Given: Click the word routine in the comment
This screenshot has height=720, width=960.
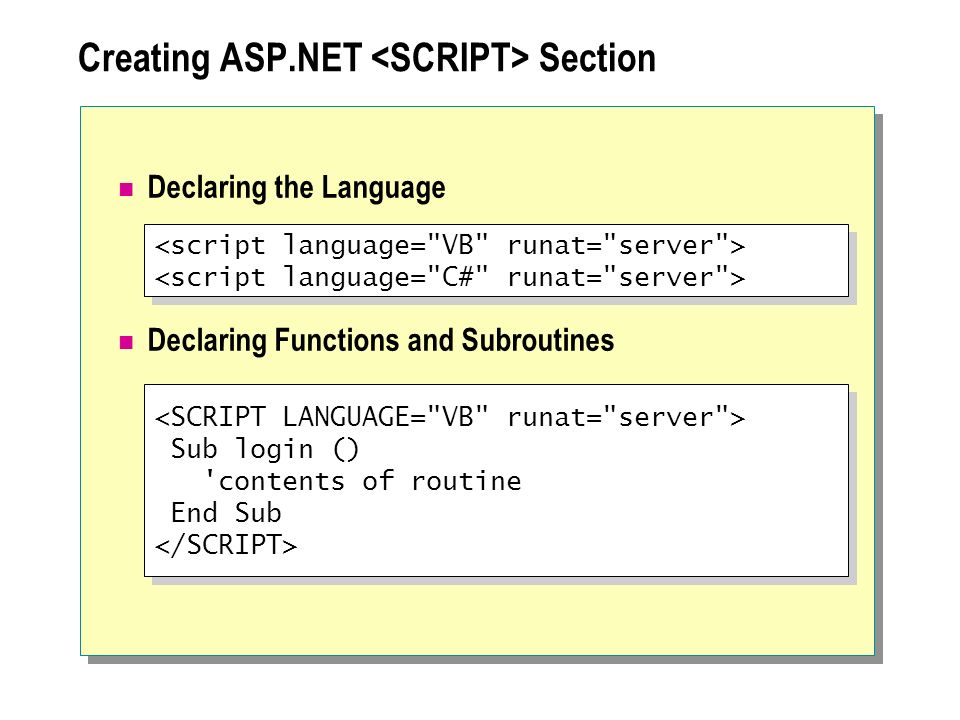Looking at the screenshot, I should [466, 481].
